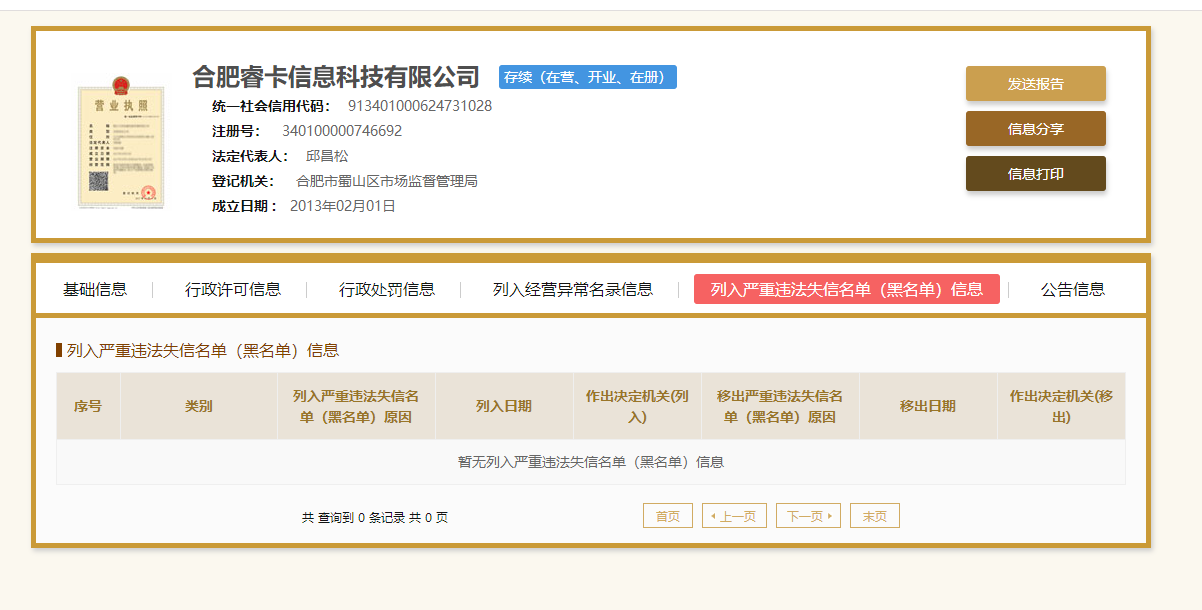Go to the 列入经营异常名录信息 tab
1202x610 pixels.
tap(573, 289)
